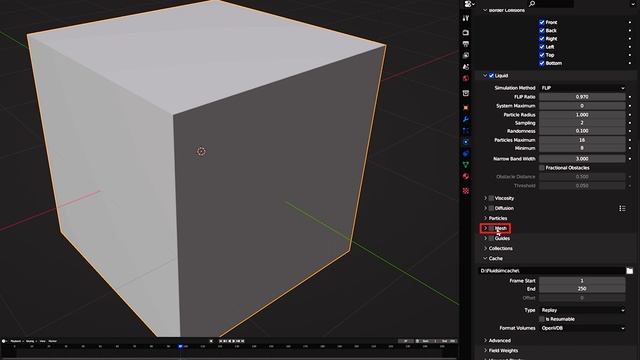Expand the Viscosity panel arrow

click(485, 198)
